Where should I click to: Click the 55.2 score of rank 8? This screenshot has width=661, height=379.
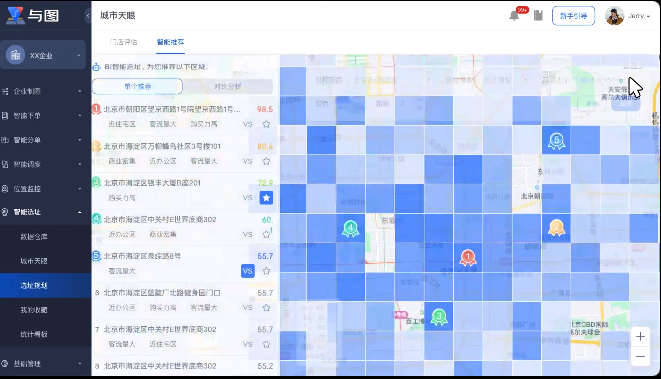(x=265, y=366)
